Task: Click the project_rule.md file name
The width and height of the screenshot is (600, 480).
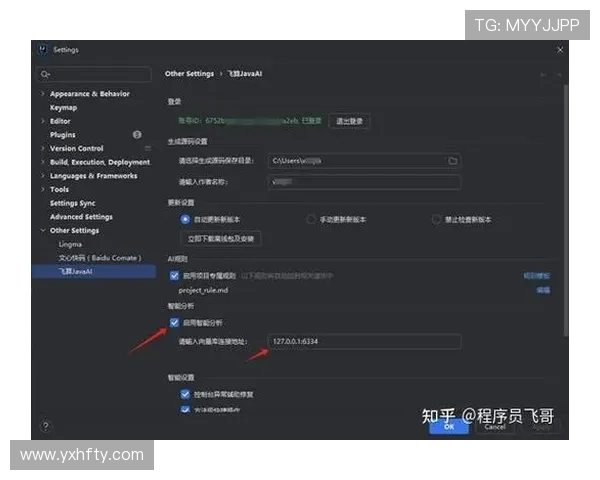Action: 203,290
